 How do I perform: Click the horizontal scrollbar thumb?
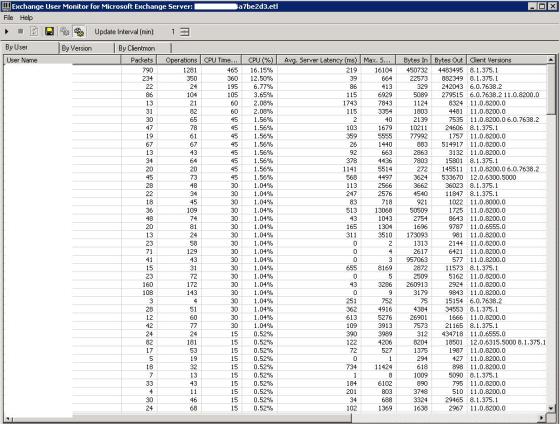181,418
